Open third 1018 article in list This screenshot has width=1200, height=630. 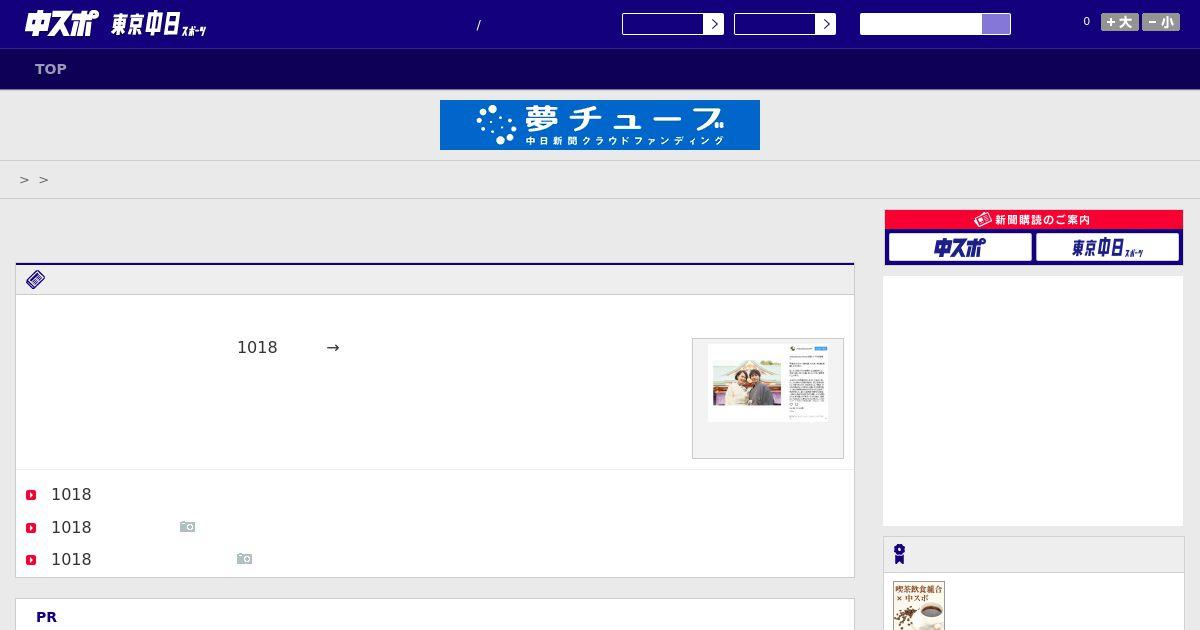[71, 559]
